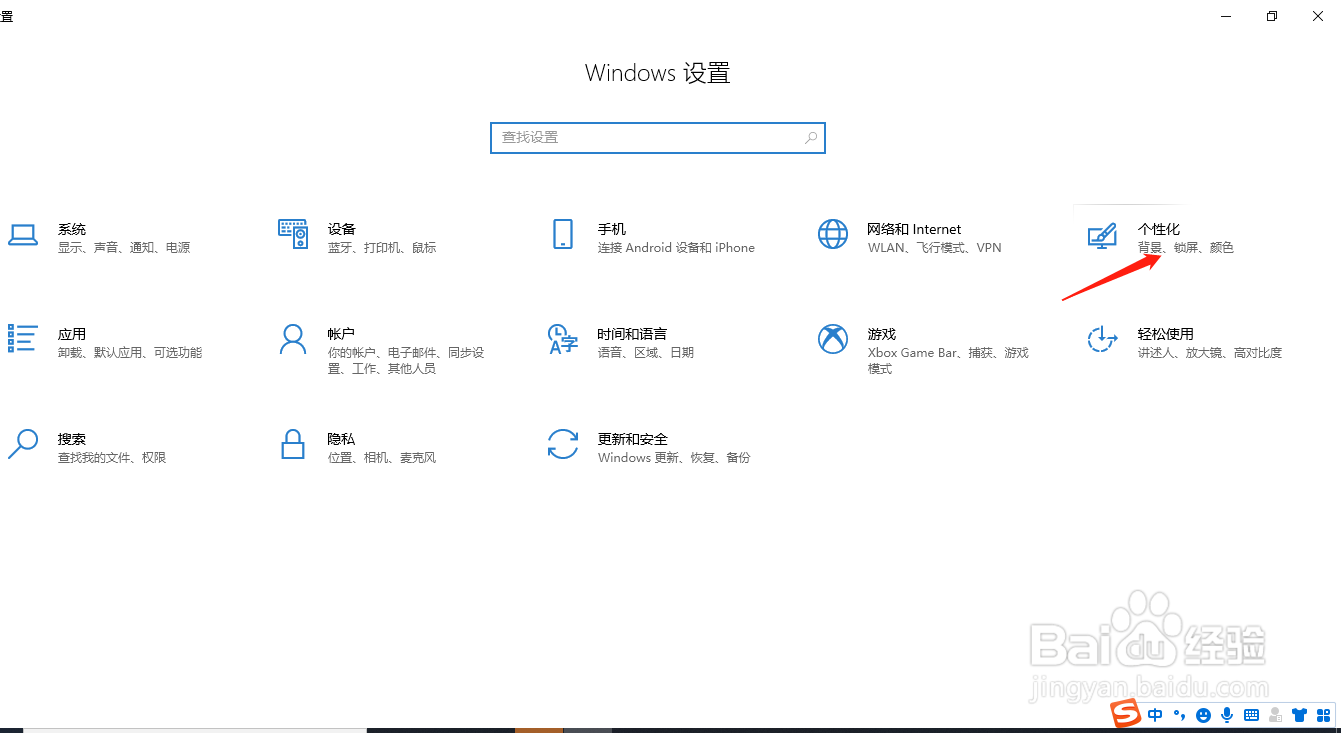This screenshot has width=1341, height=733.
Task: Open 系统 settings via the laptop icon
Action: [23, 235]
